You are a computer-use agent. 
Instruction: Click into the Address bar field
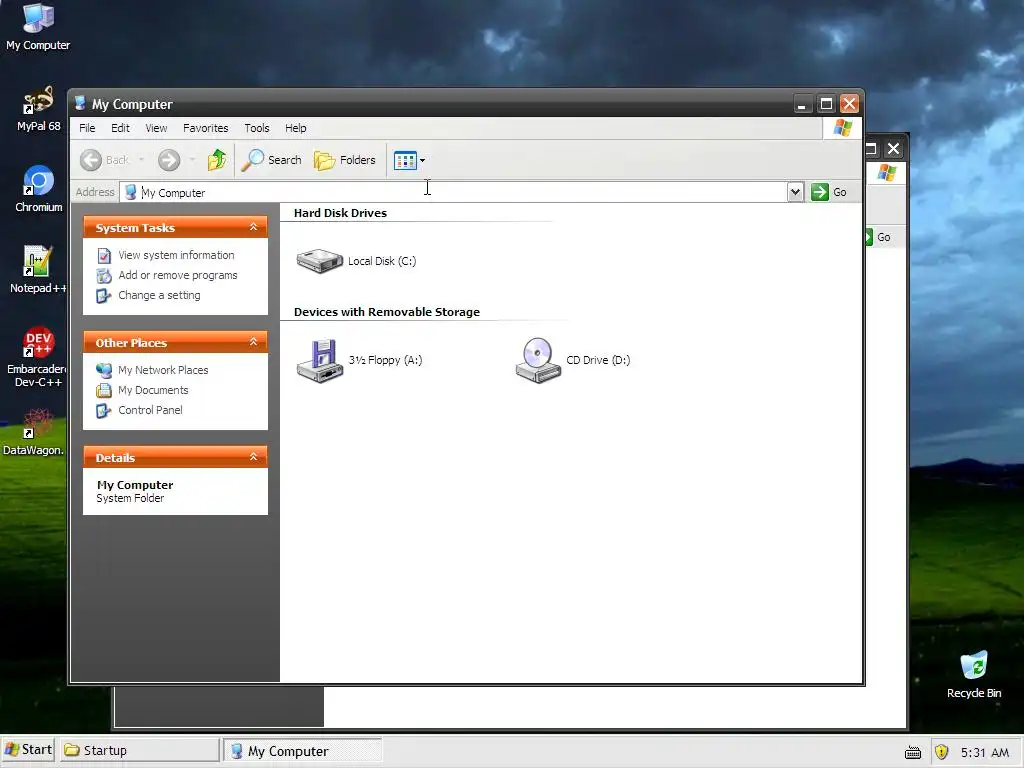[x=453, y=192]
